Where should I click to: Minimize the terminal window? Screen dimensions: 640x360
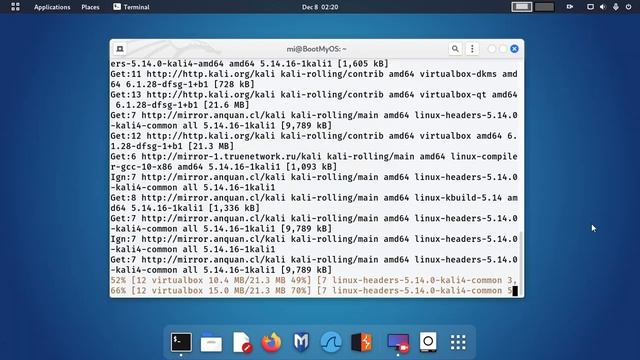pyautogui.click(x=492, y=49)
